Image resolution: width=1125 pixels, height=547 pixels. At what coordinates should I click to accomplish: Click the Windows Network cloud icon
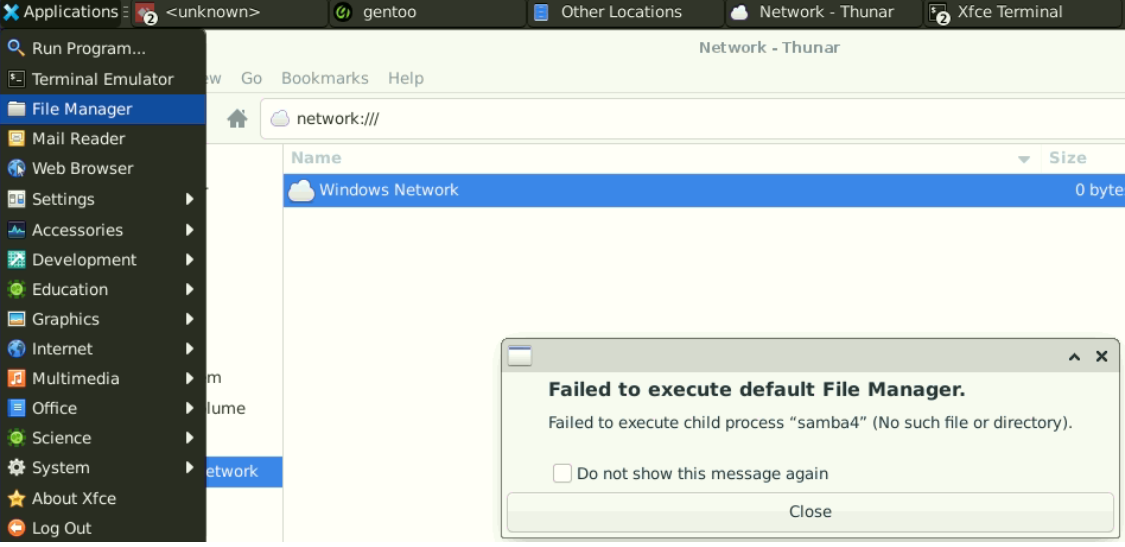(301, 190)
